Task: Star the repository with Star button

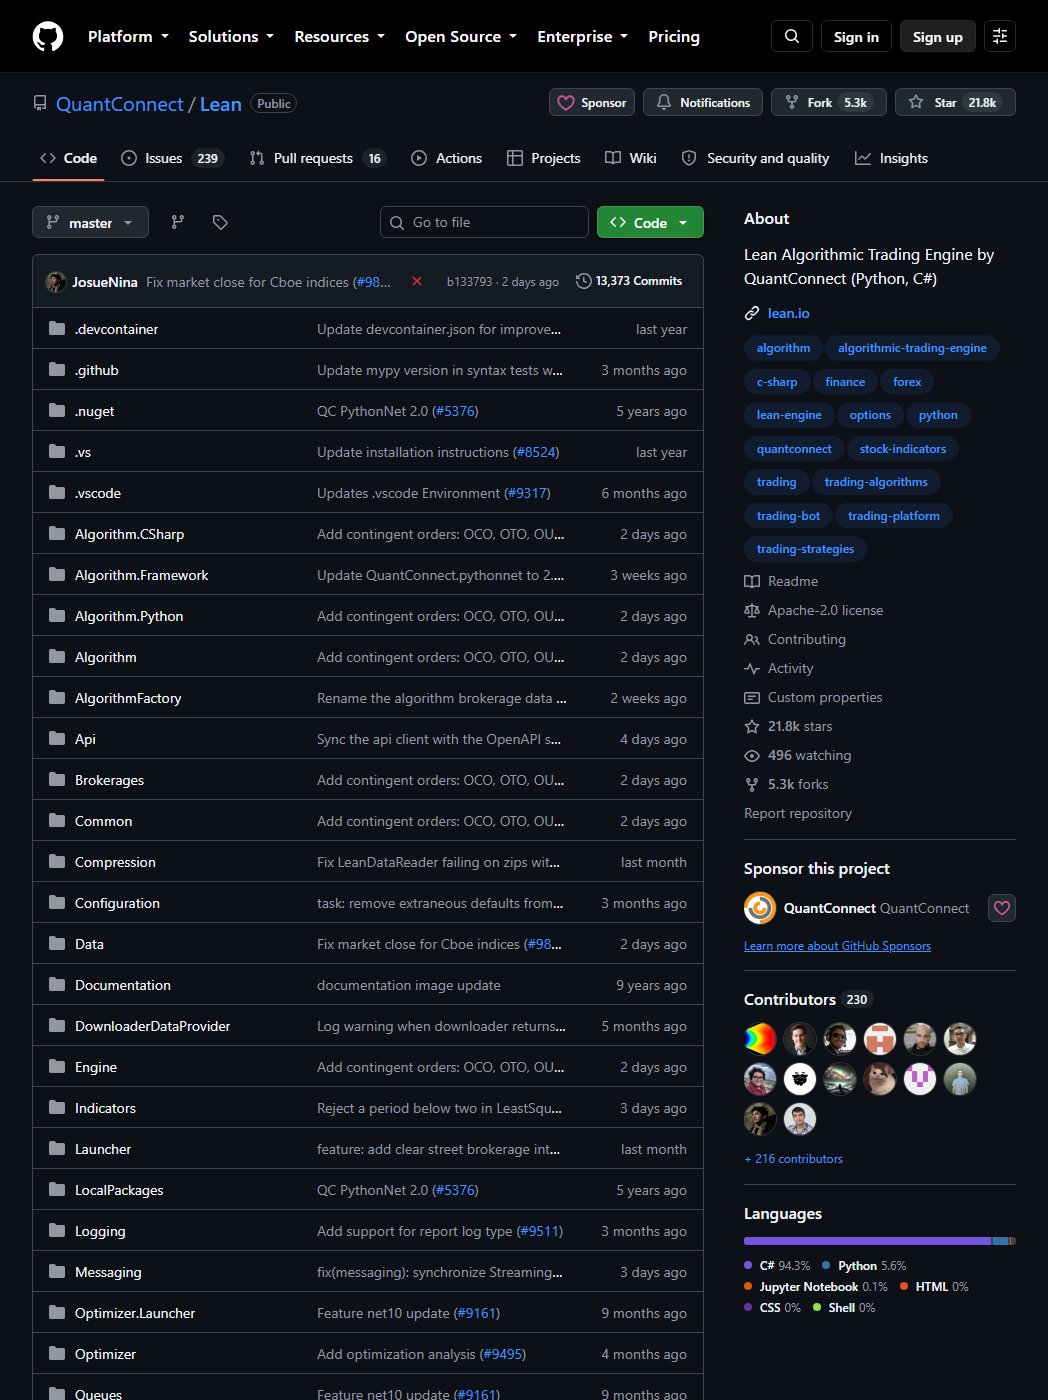Action: coord(955,102)
